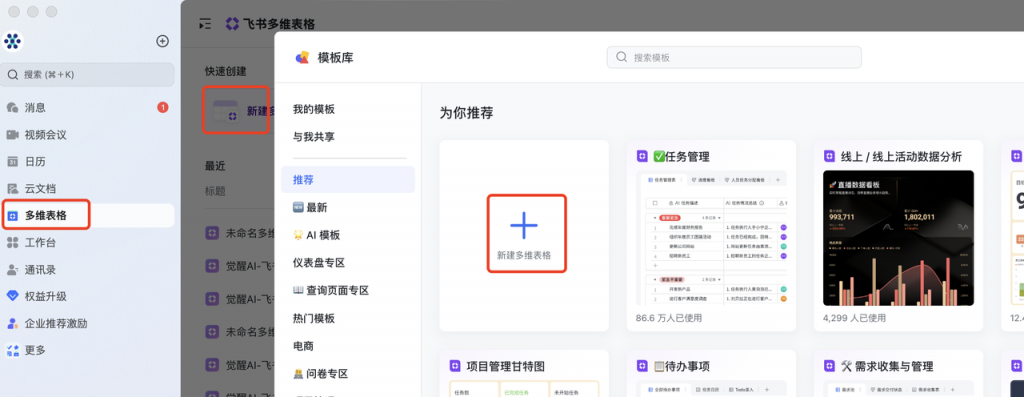The width and height of the screenshot is (1024, 397).
Task: Select the 仪表盘专区 category
Action: (x=347, y=262)
